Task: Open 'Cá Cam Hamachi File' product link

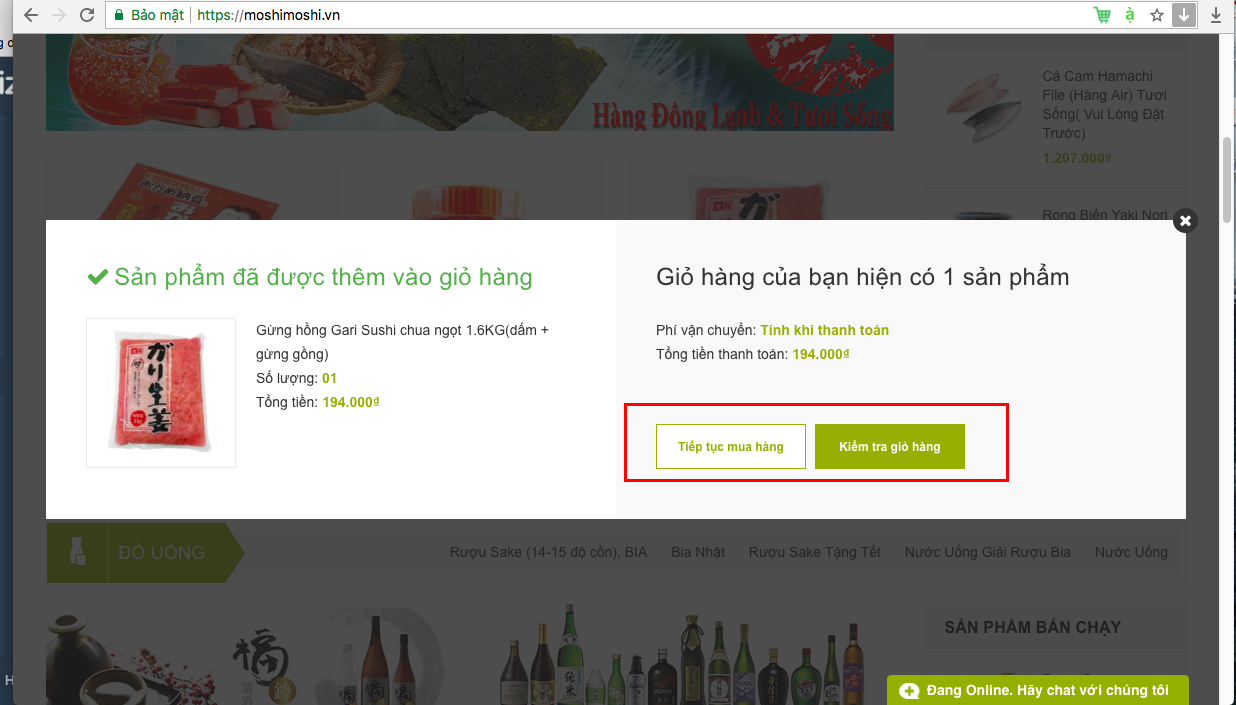Action: click(1104, 104)
